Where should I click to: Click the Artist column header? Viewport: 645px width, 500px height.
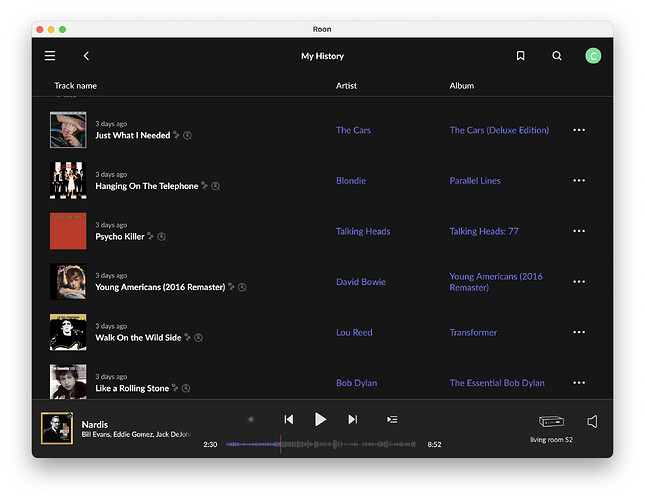coord(346,86)
